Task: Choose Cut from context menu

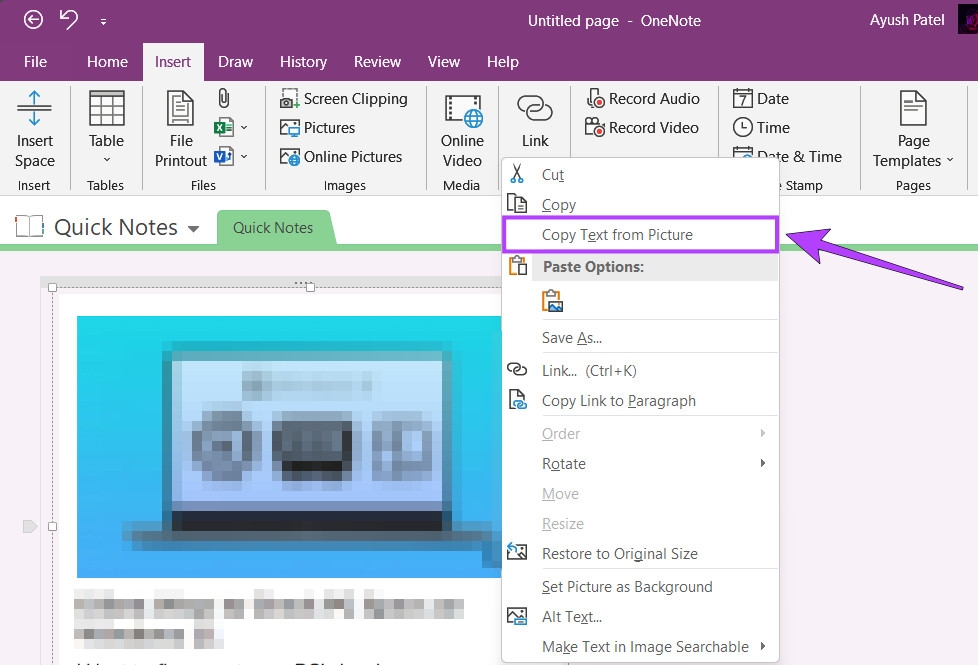Action: pos(641,174)
